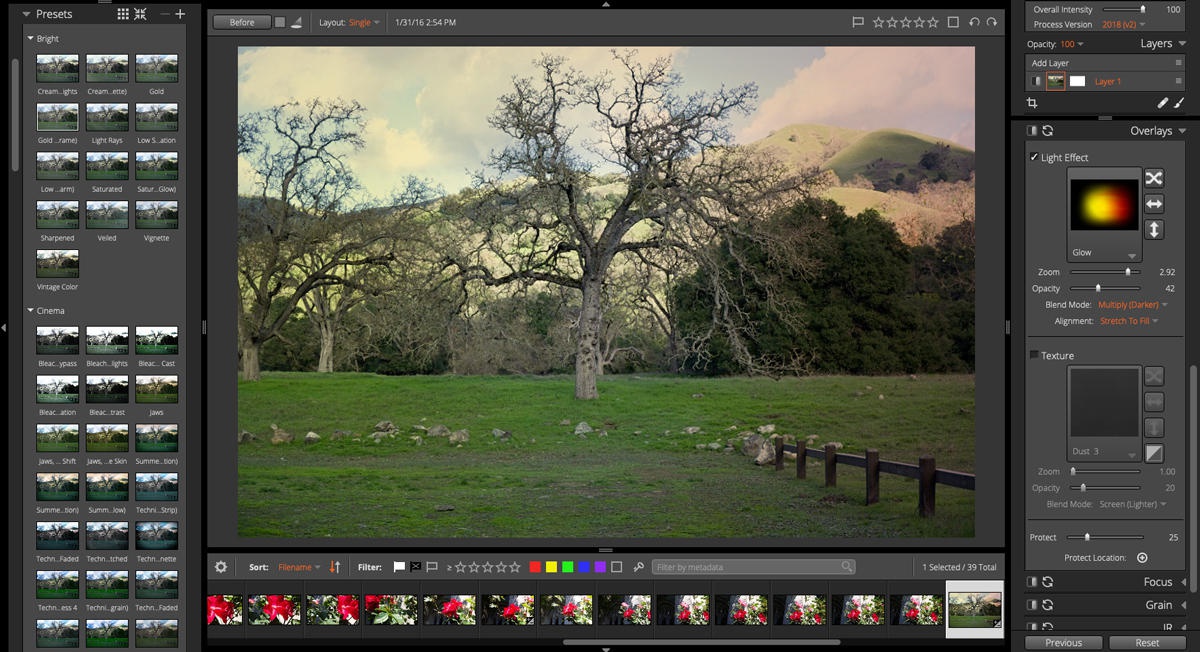Filter by flagged photos (white flag)

(399, 567)
